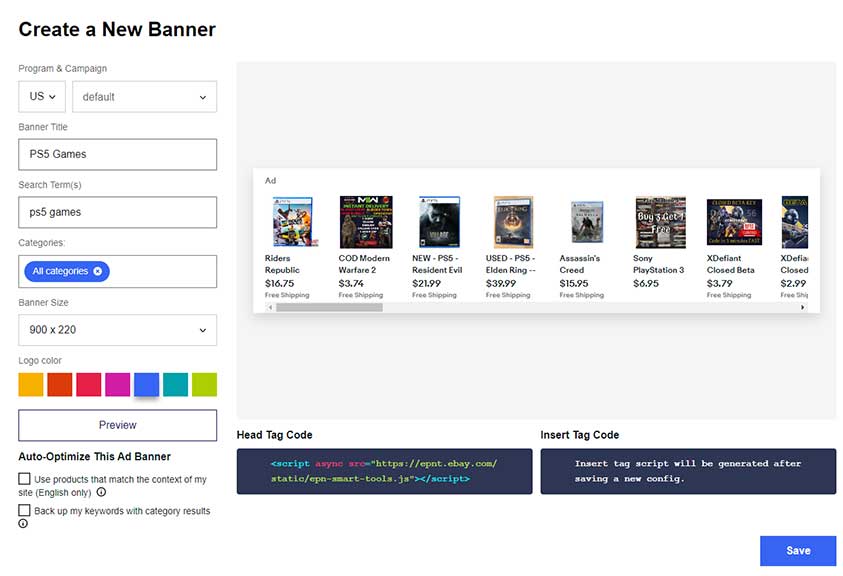Click the $39.99 price text
843x576 pixels.
[x=501, y=283]
